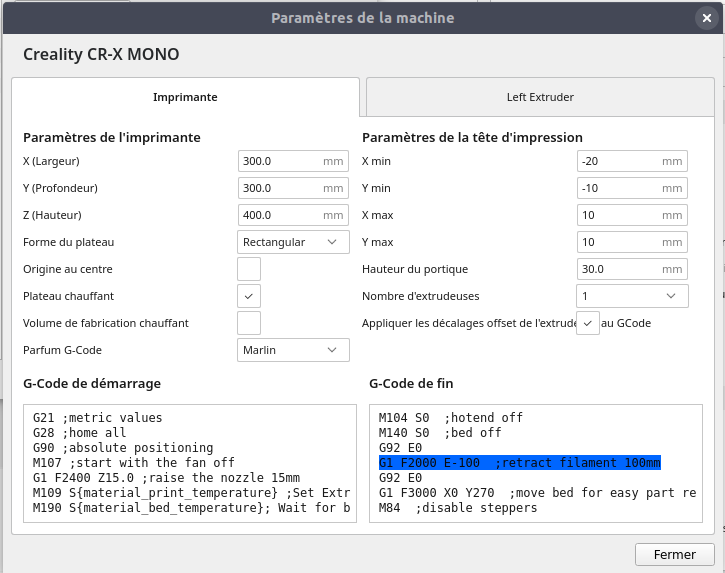
Task: Toggle Appliquer les décalages offset checkbox
Action: [588, 323]
